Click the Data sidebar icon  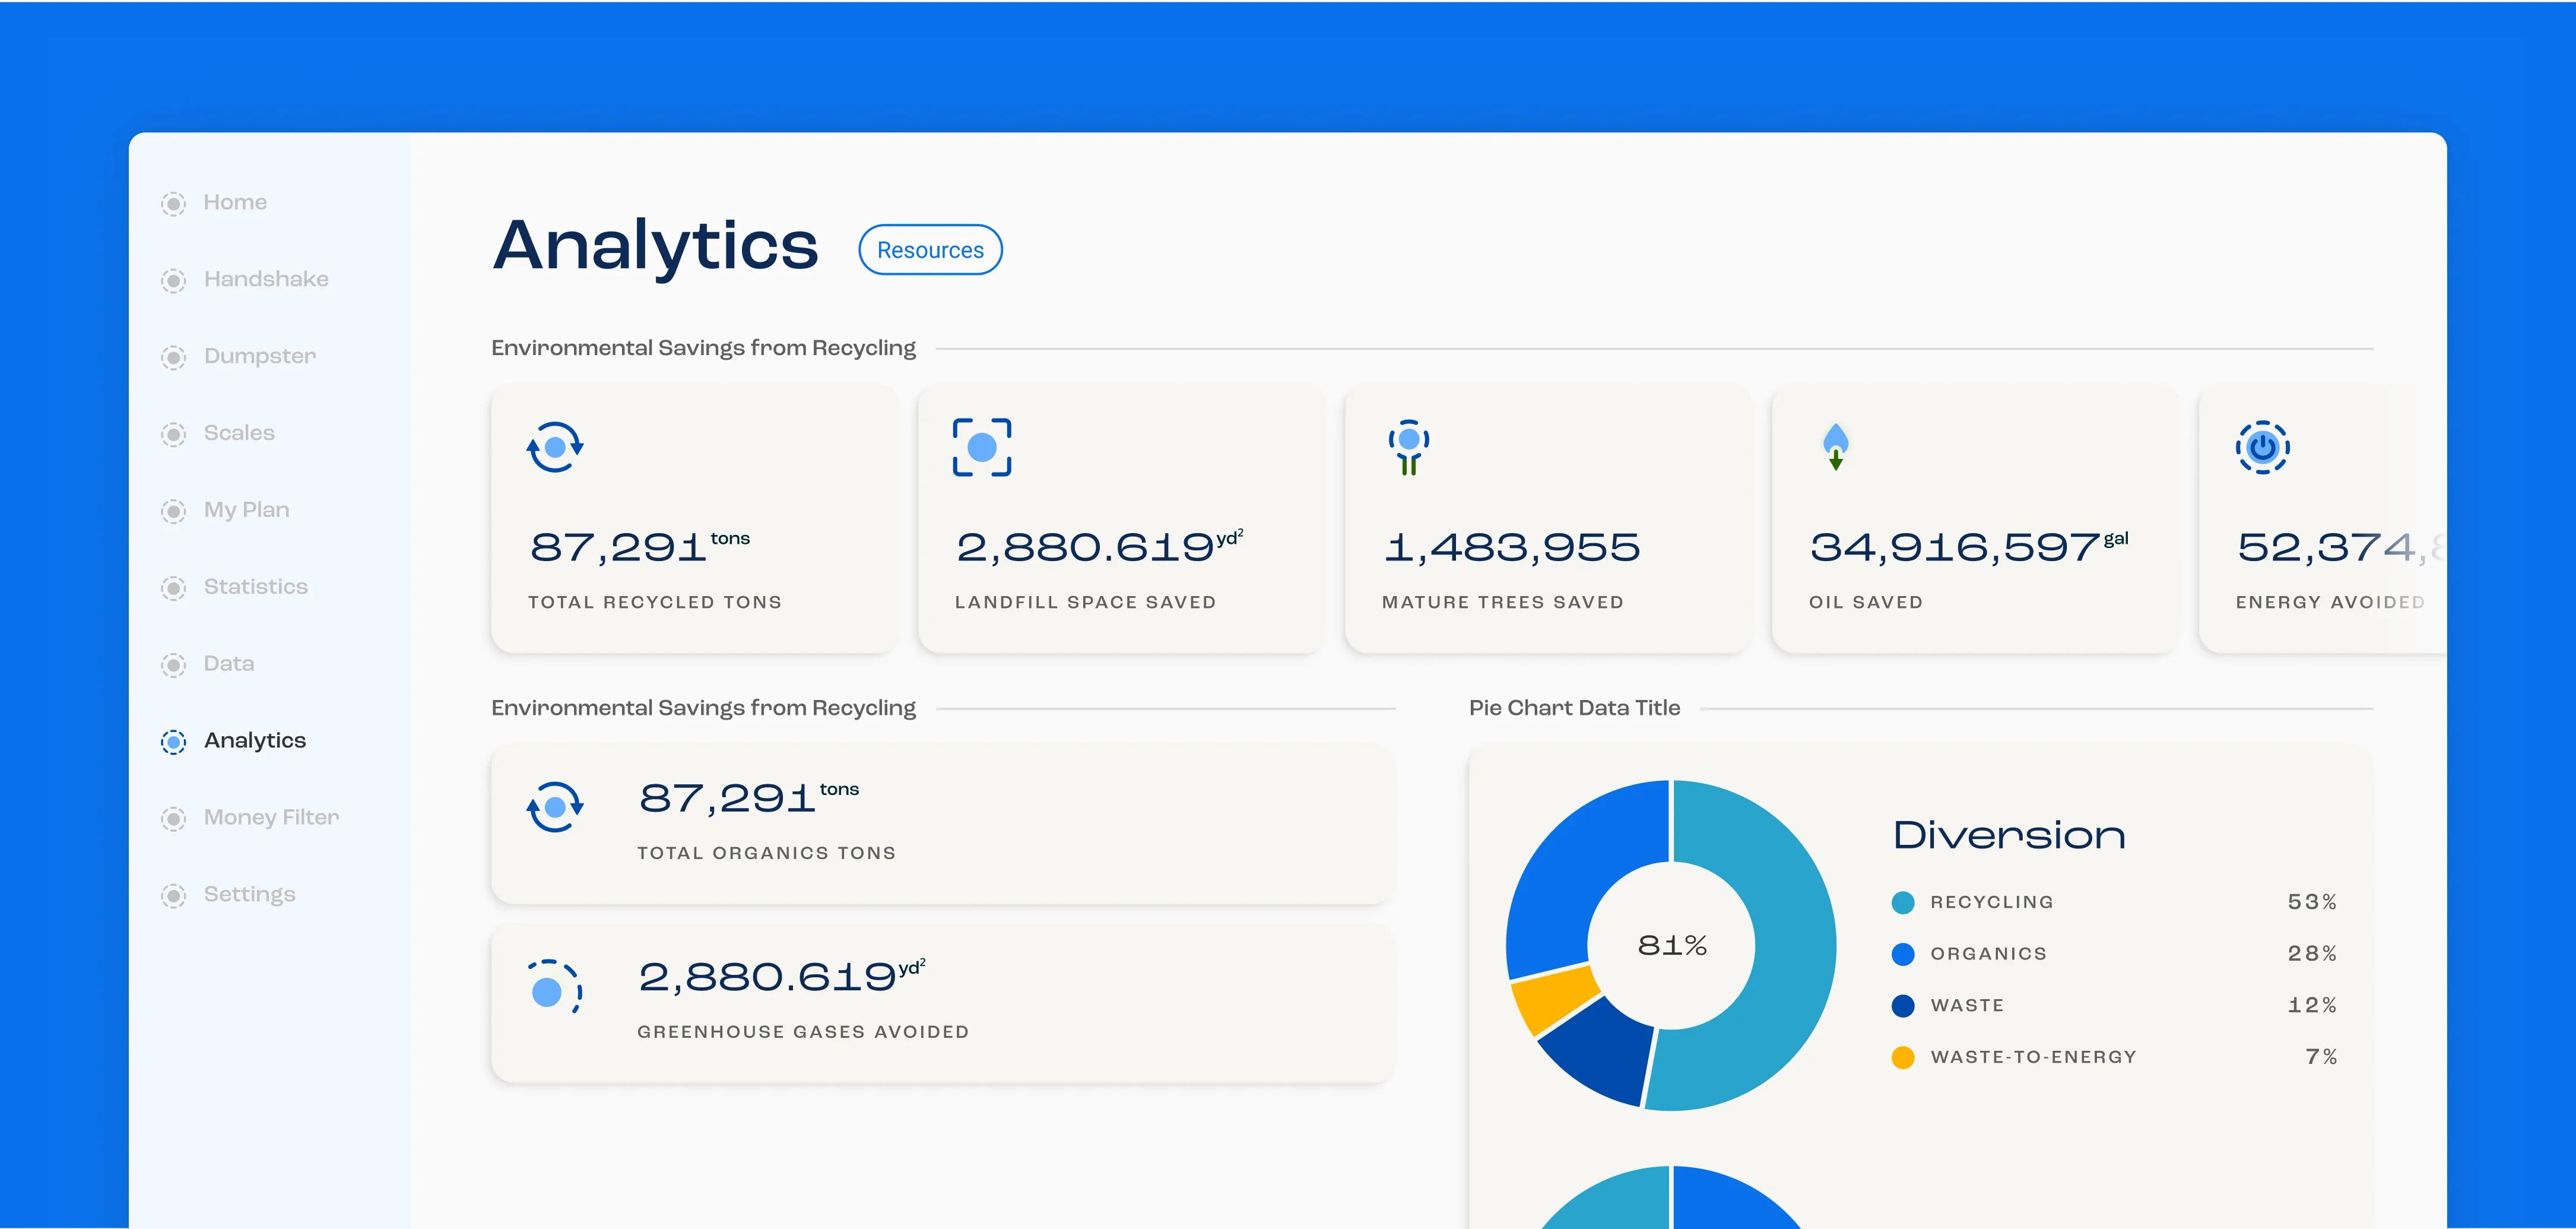(173, 665)
